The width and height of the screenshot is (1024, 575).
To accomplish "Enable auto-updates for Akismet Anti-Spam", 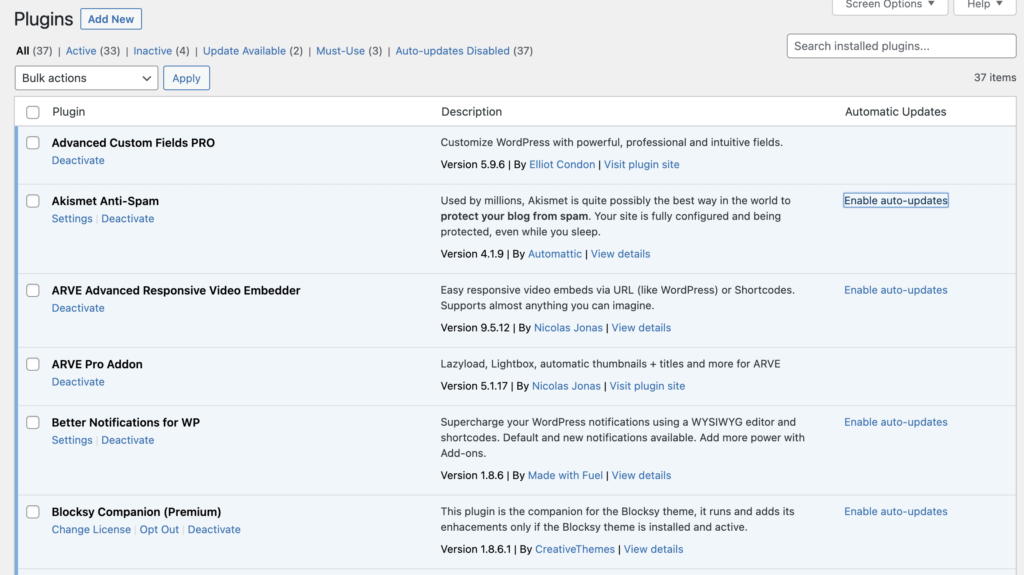I will pyautogui.click(x=895, y=201).
